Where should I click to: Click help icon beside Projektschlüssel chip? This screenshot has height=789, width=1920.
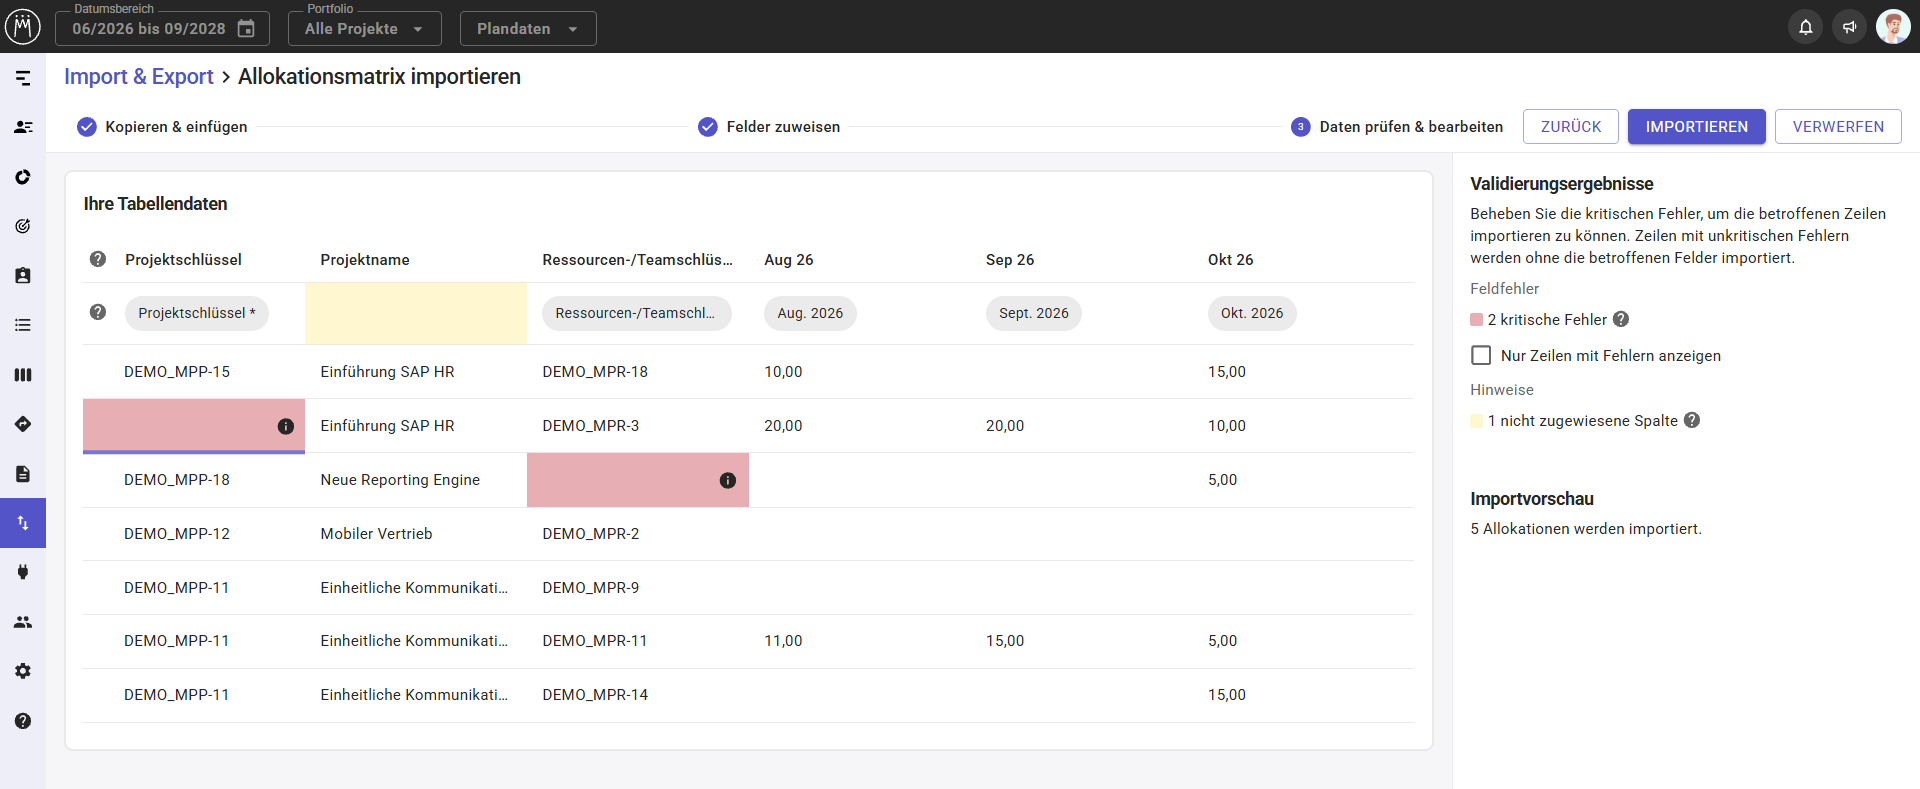(x=98, y=312)
